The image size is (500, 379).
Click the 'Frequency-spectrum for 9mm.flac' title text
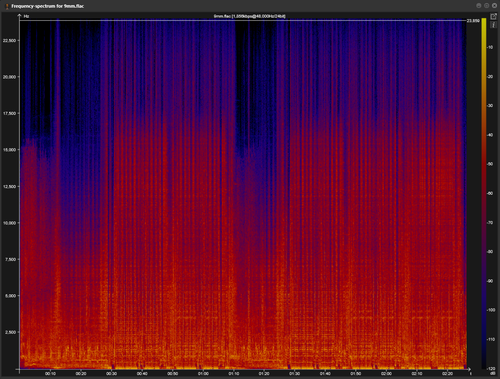click(x=48, y=6)
